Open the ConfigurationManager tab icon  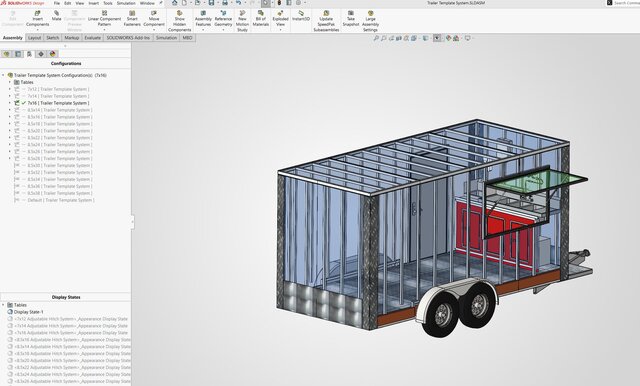click(29, 54)
